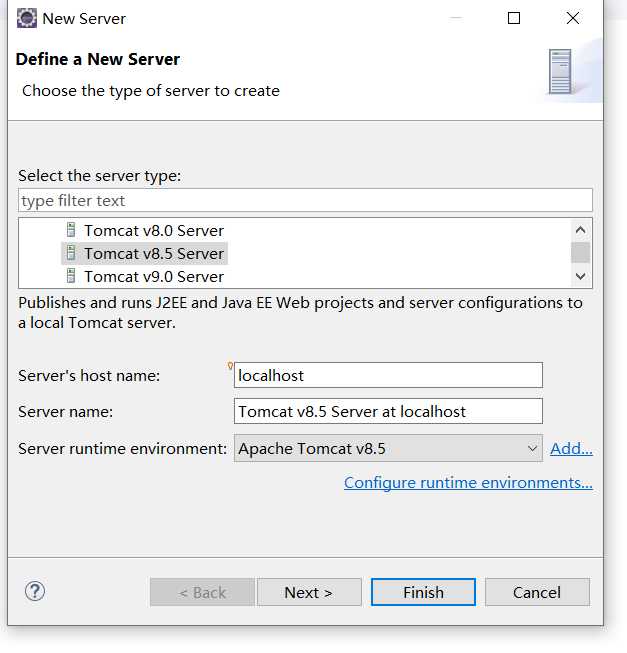Click the Eclipse icon in title bar

(27, 18)
